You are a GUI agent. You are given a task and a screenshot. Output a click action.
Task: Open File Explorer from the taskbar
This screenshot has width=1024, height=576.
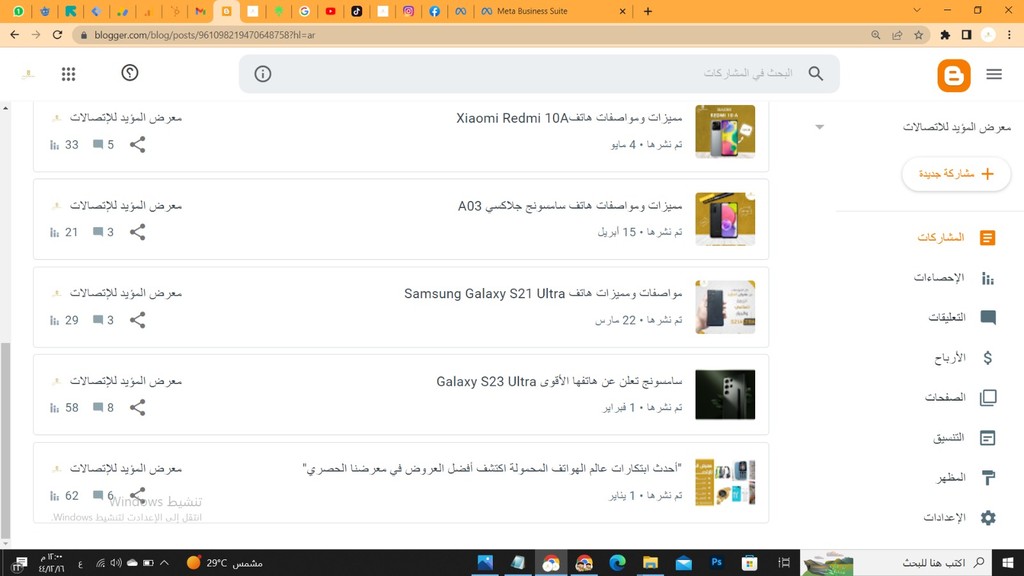[650, 562]
